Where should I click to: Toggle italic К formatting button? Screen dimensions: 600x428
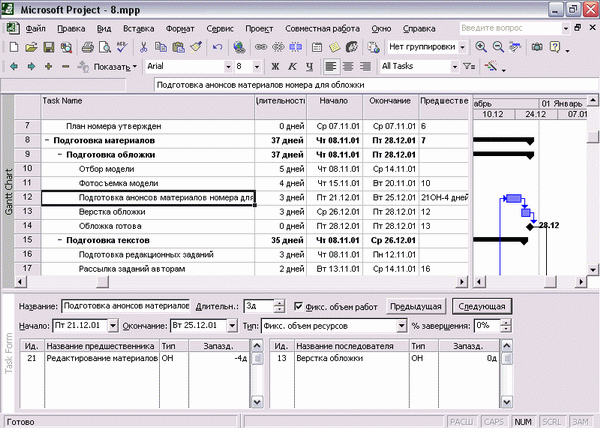click(x=292, y=67)
